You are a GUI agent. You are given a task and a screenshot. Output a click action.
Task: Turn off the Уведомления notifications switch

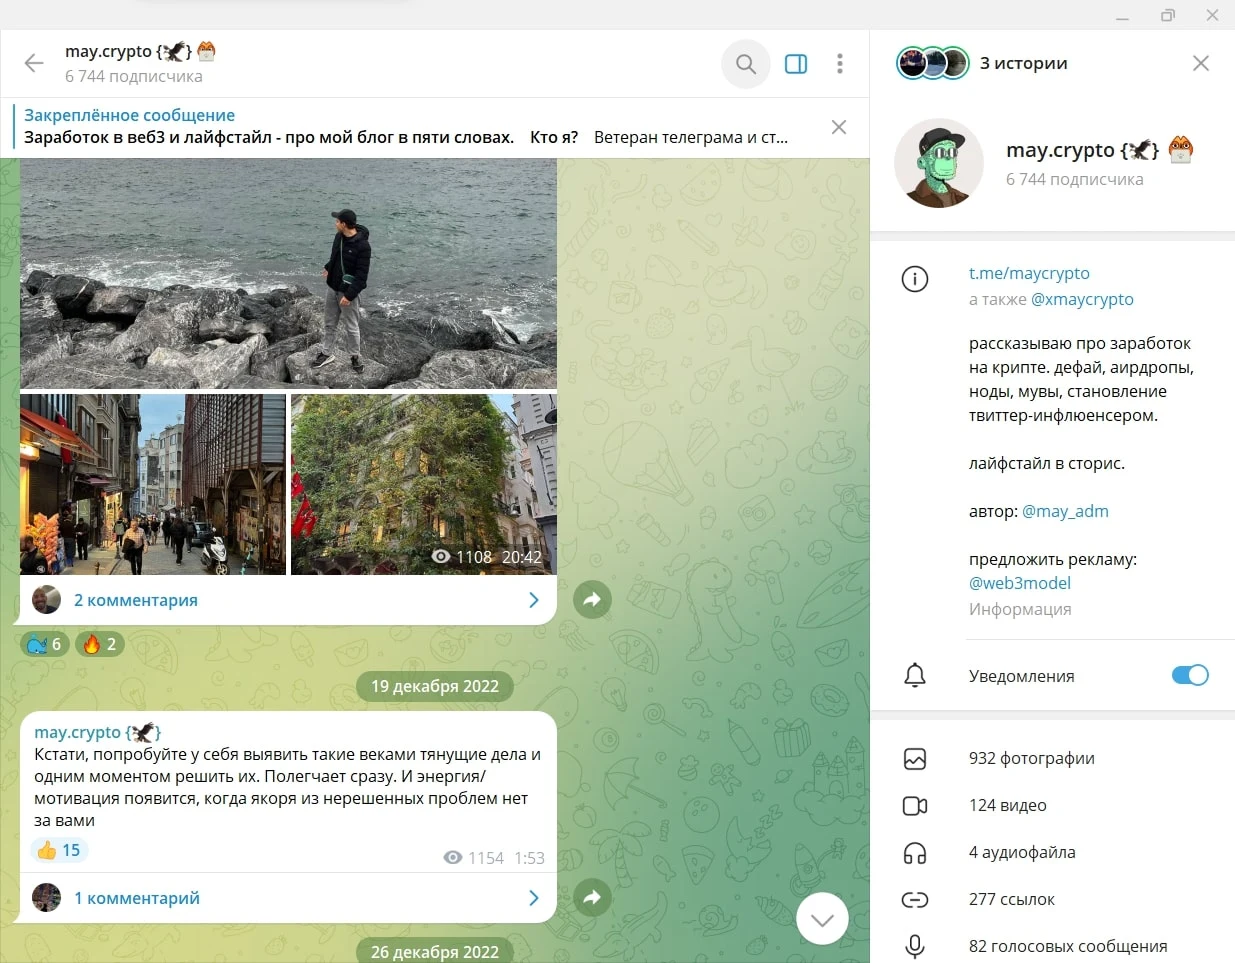click(1190, 675)
